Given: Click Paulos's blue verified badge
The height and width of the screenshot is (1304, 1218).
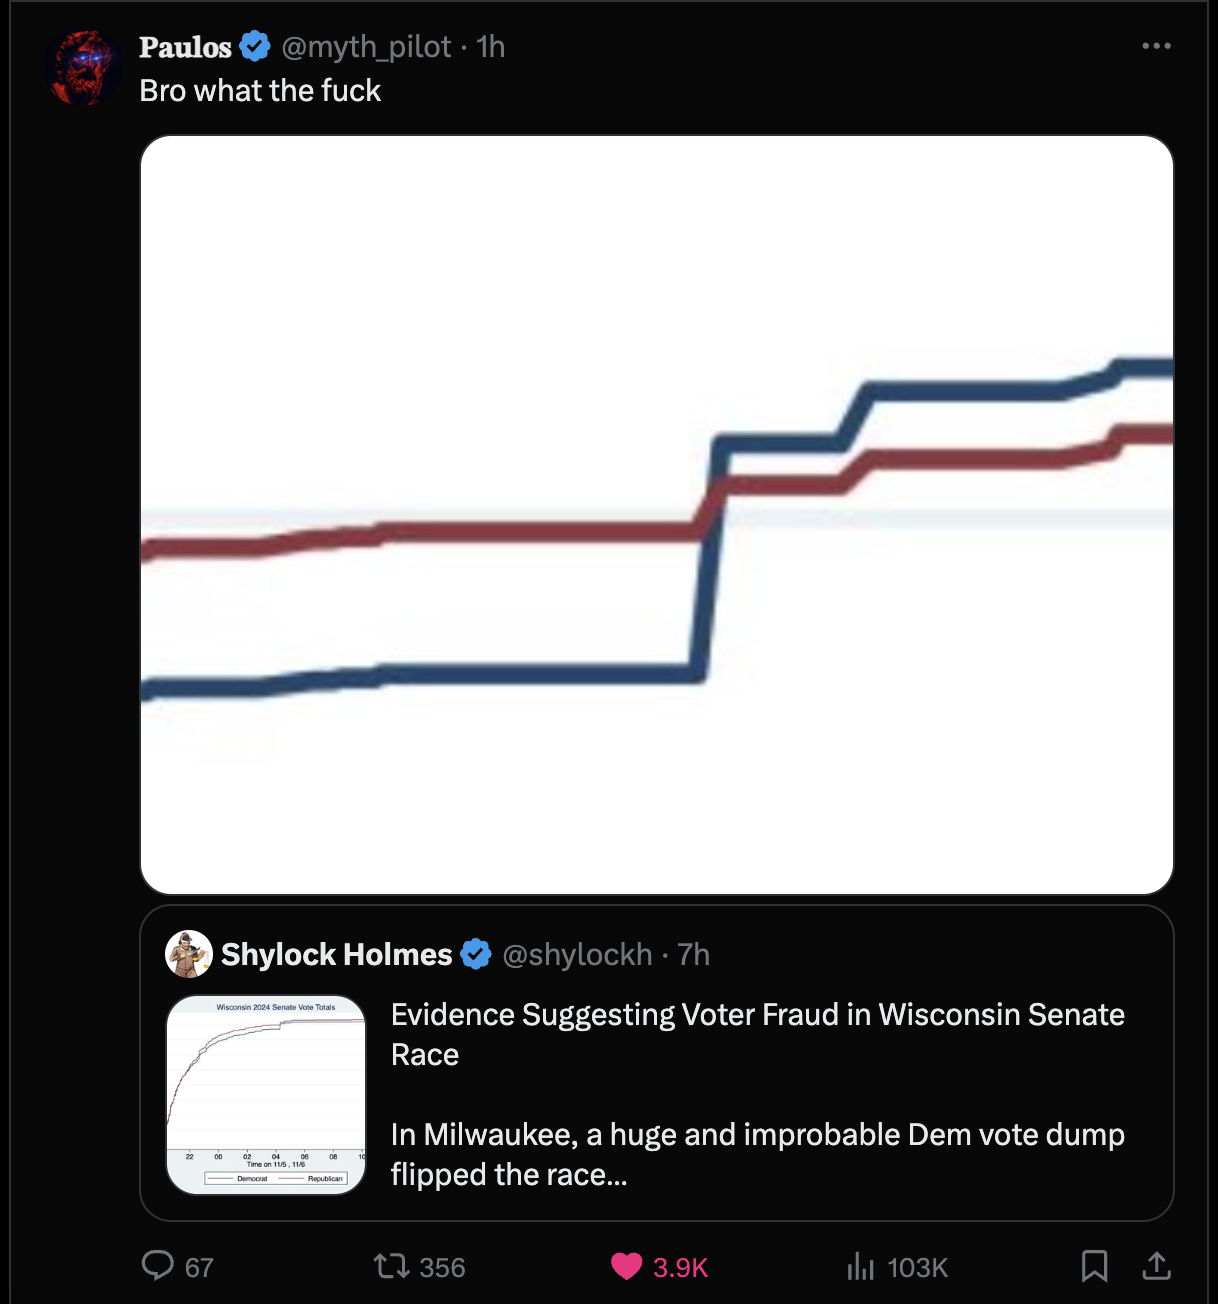Looking at the screenshot, I should pos(256,46).
